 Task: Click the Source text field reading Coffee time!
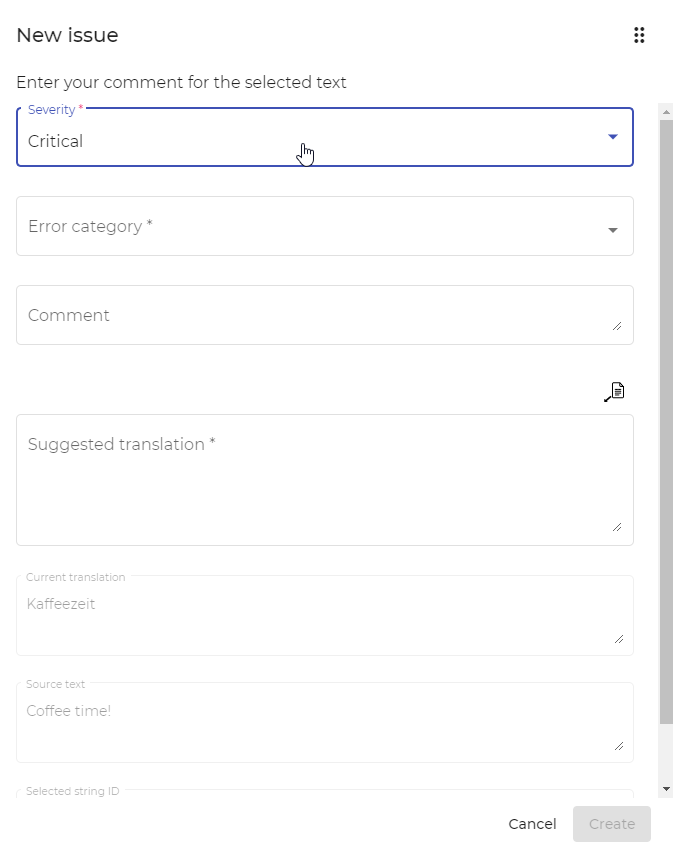pyautogui.click(x=325, y=722)
